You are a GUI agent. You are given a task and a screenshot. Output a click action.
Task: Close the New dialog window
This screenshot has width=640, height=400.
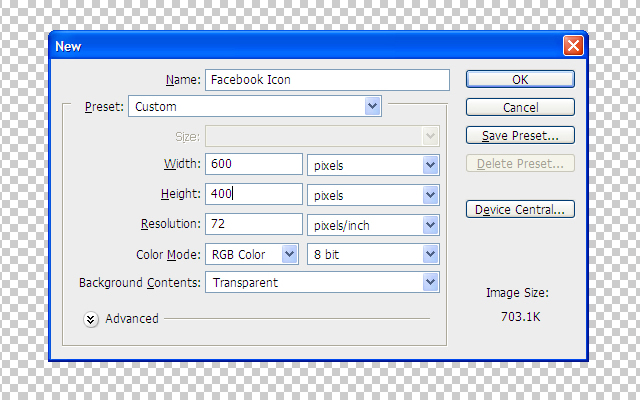pyautogui.click(x=573, y=46)
